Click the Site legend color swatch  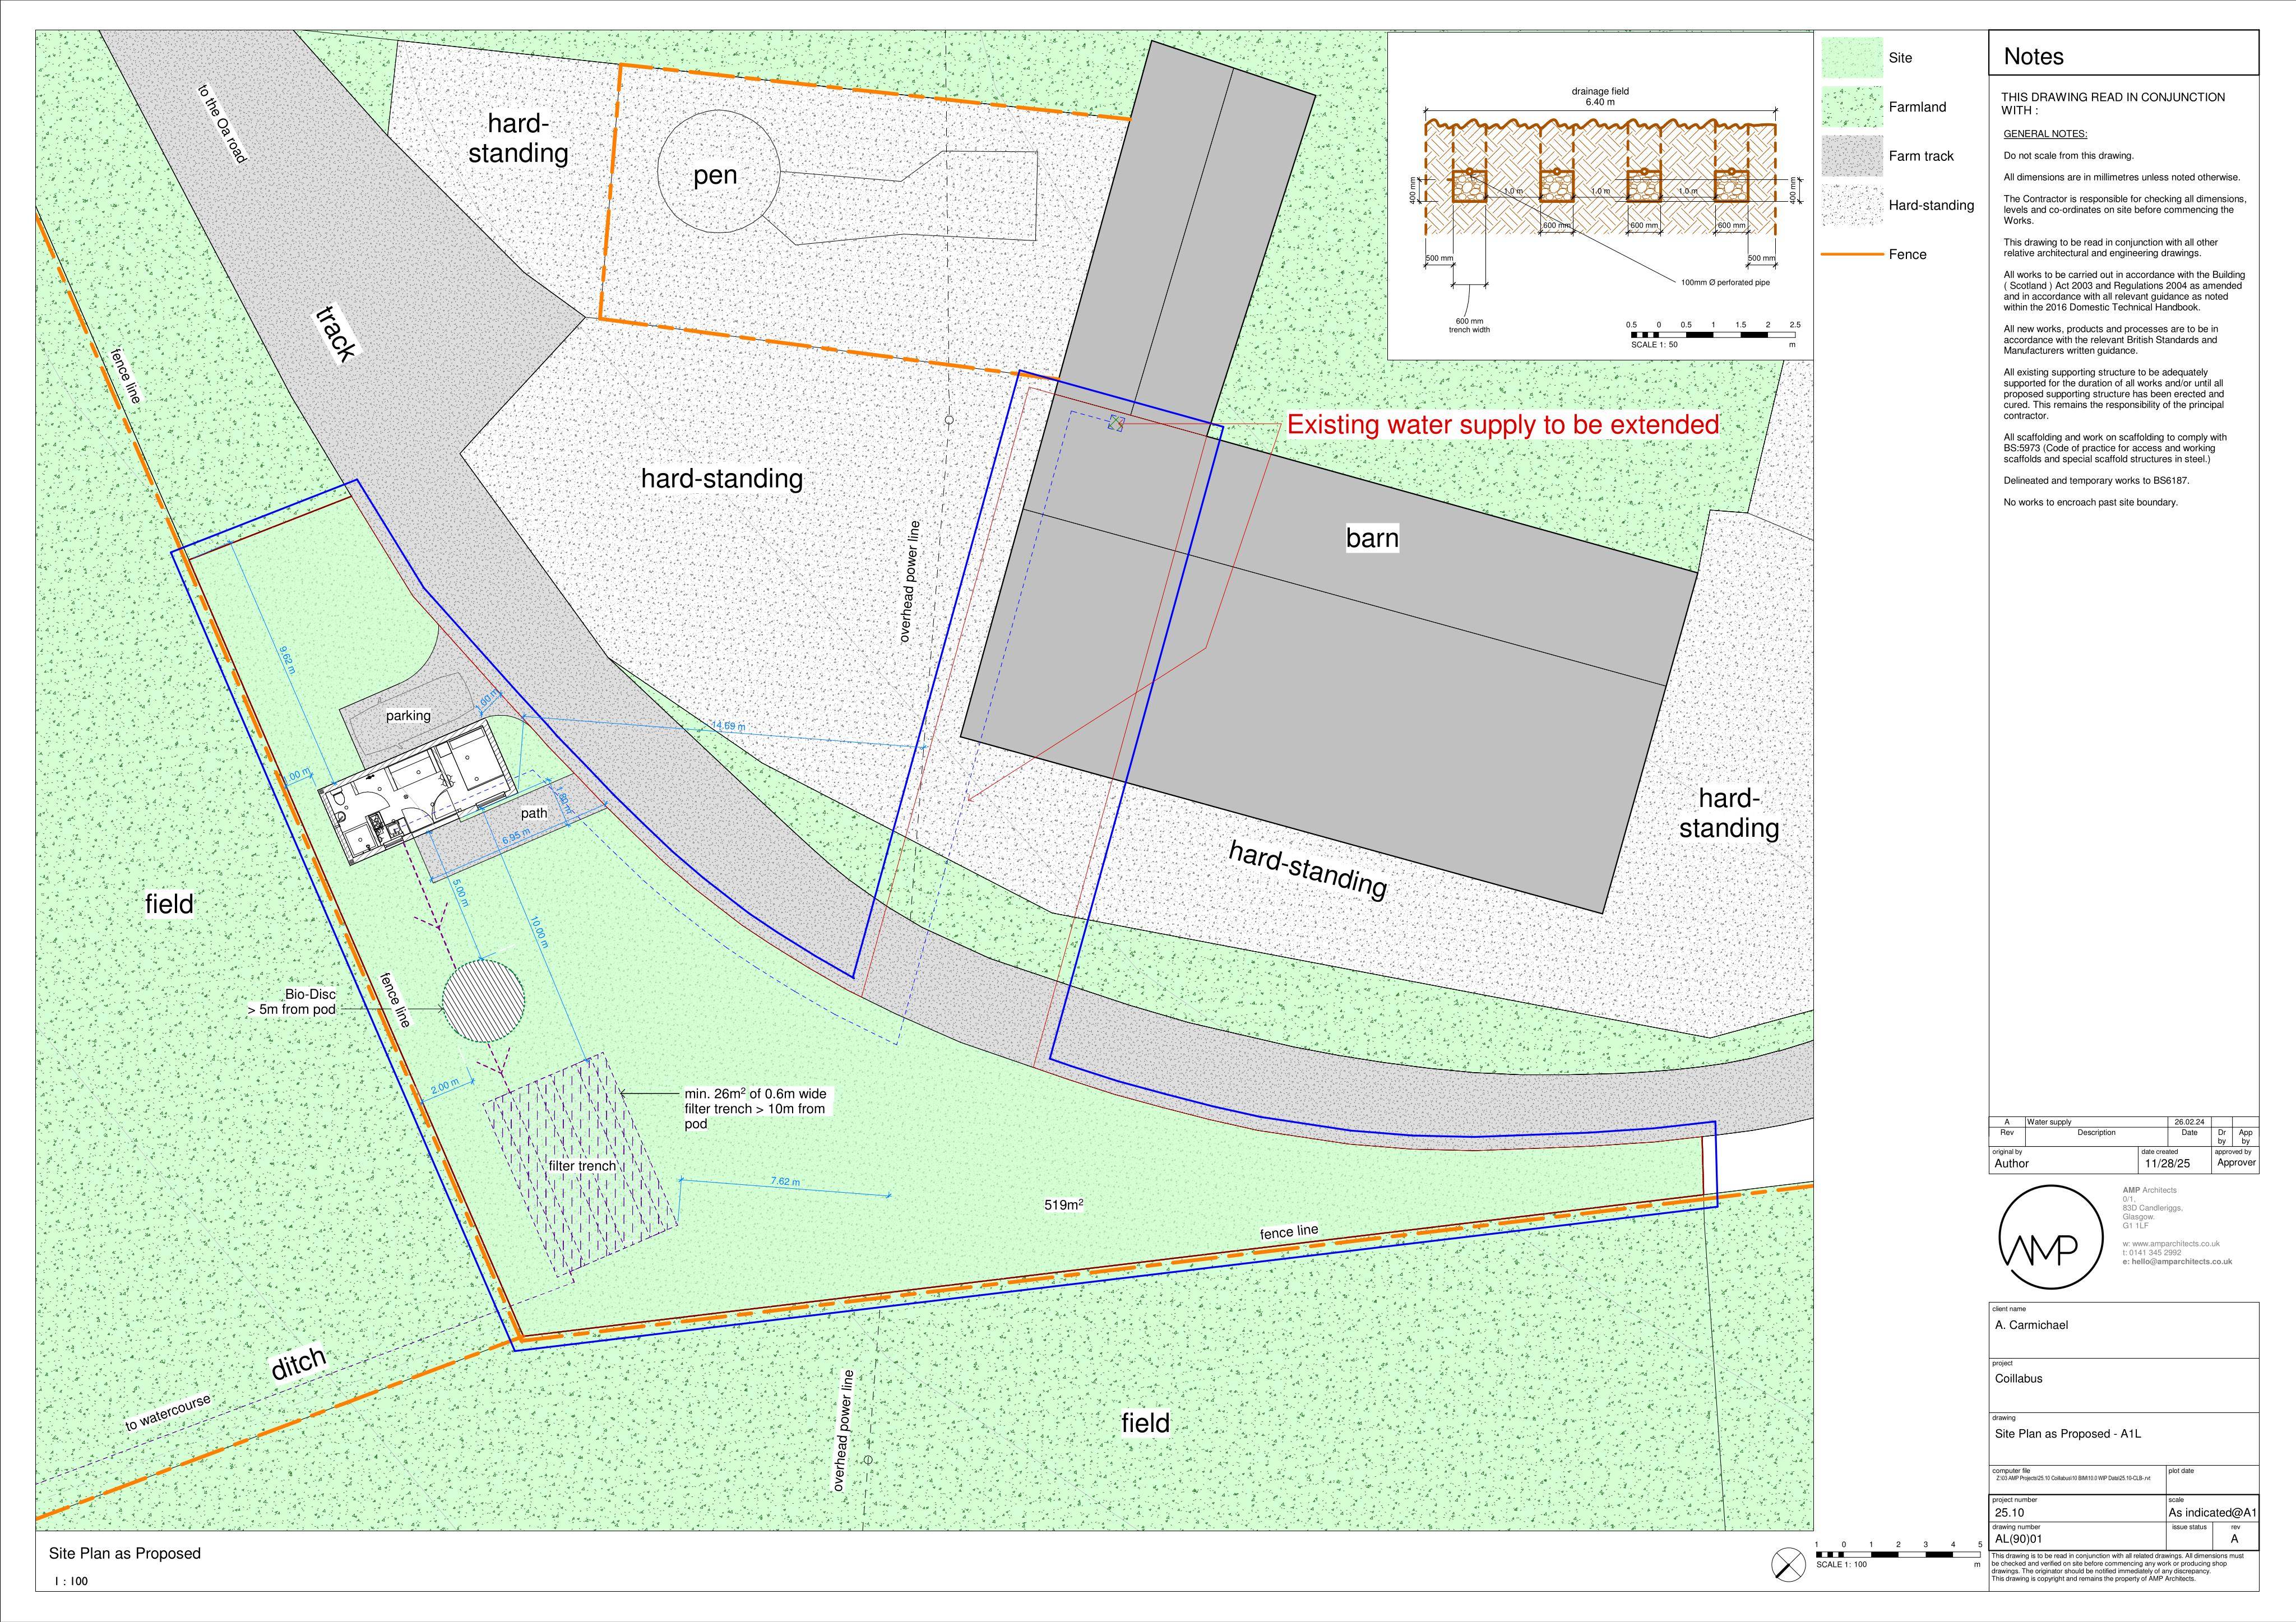(x=1851, y=58)
